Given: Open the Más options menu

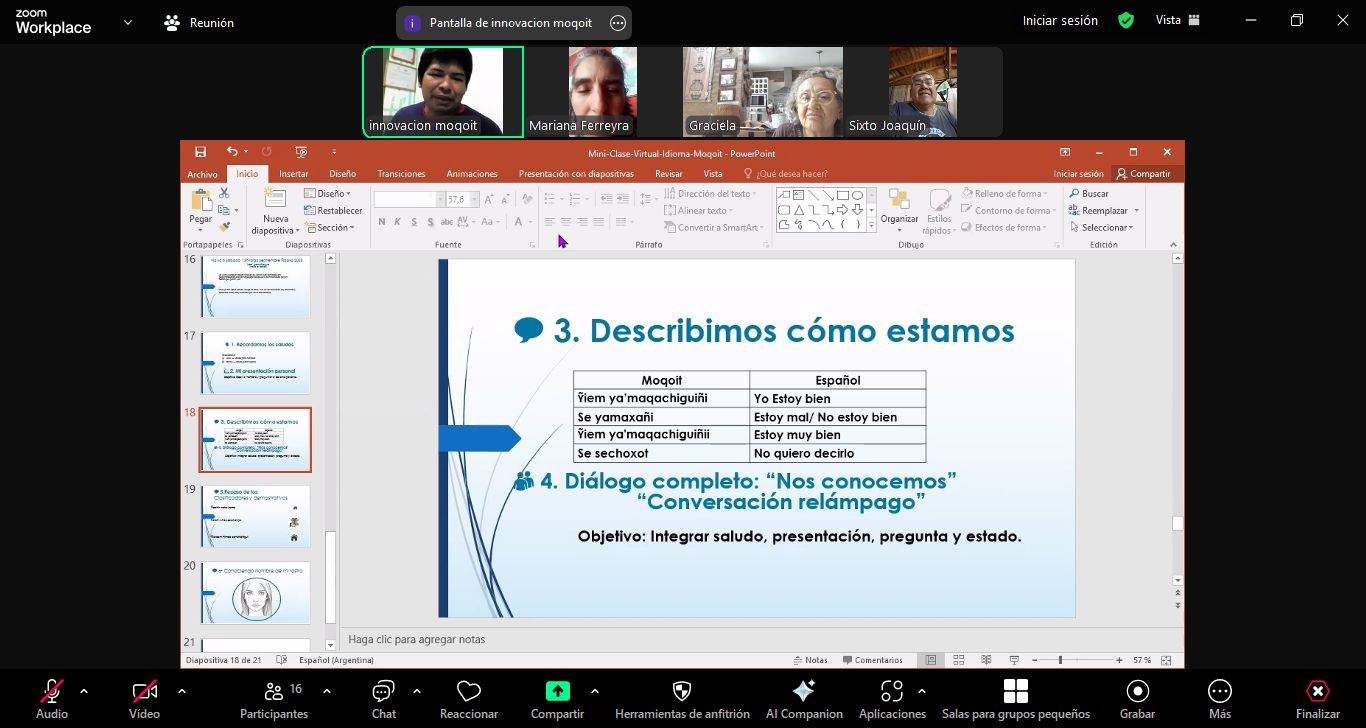Looking at the screenshot, I should pyautogui.click(x=1219, y=692).
